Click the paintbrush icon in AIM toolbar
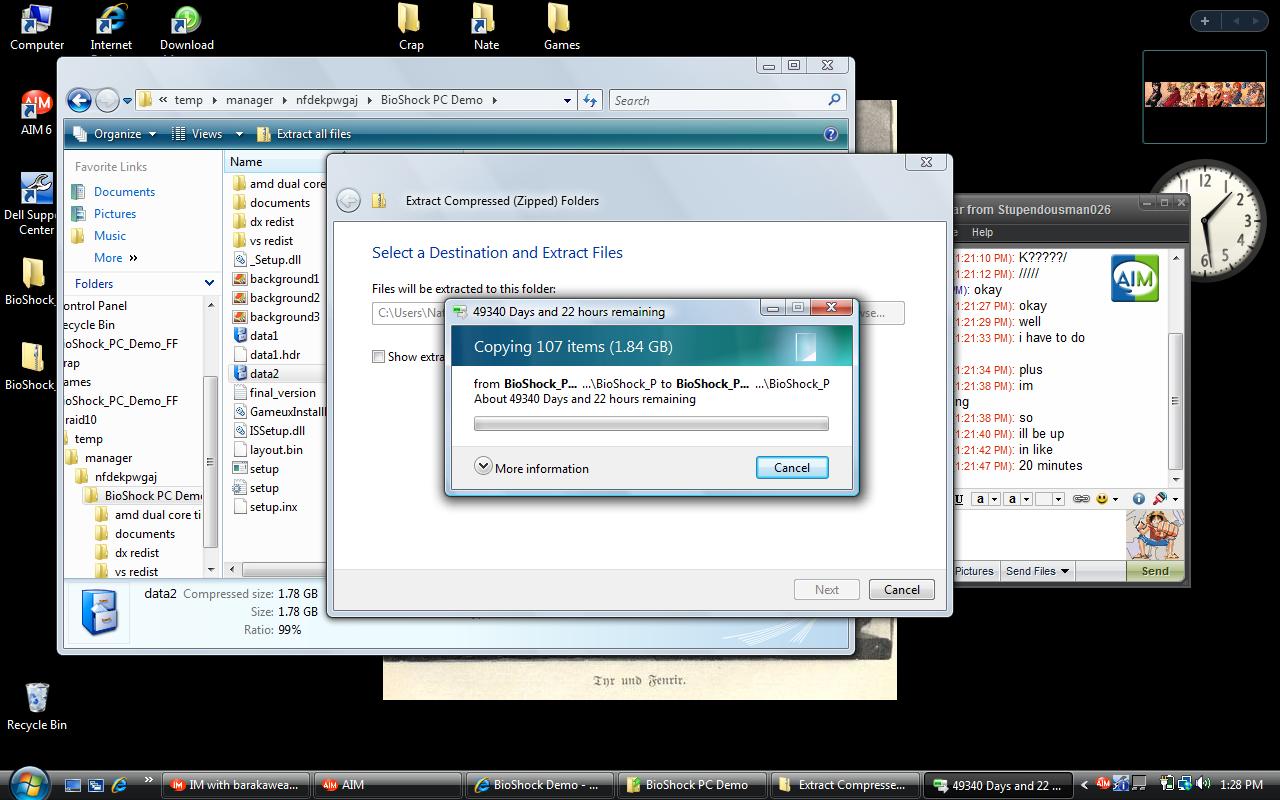Viewport: 1280px width, 800px height. (x=1159, y=498)
